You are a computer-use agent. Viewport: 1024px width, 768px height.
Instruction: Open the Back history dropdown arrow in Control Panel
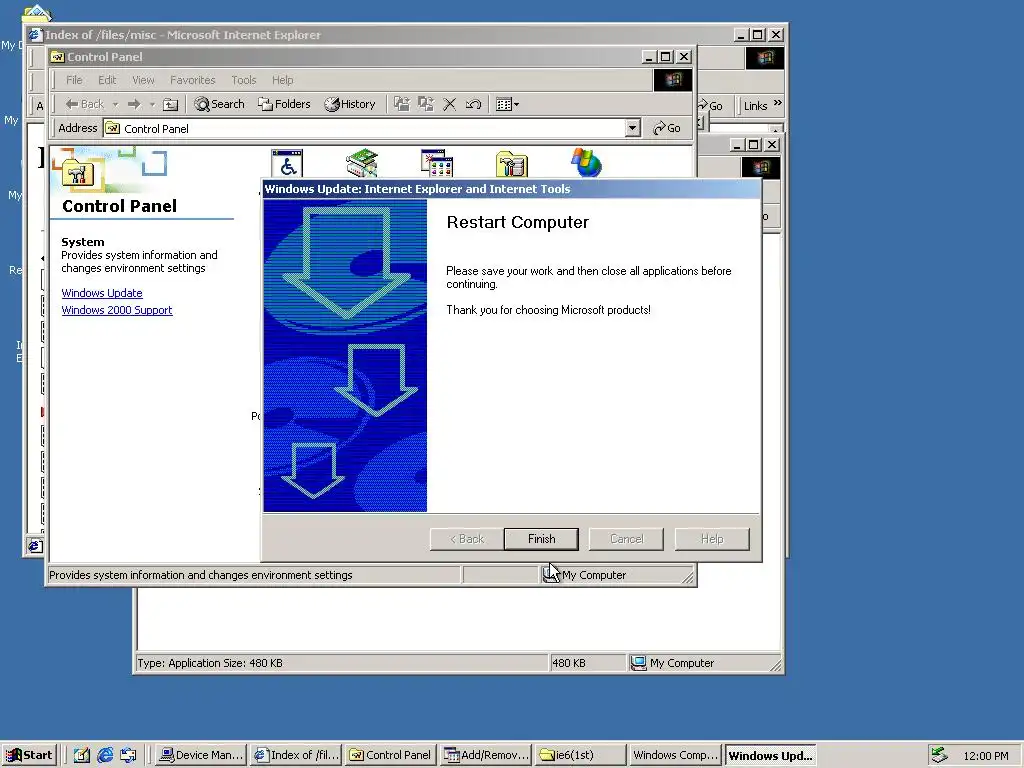point(115,104)
